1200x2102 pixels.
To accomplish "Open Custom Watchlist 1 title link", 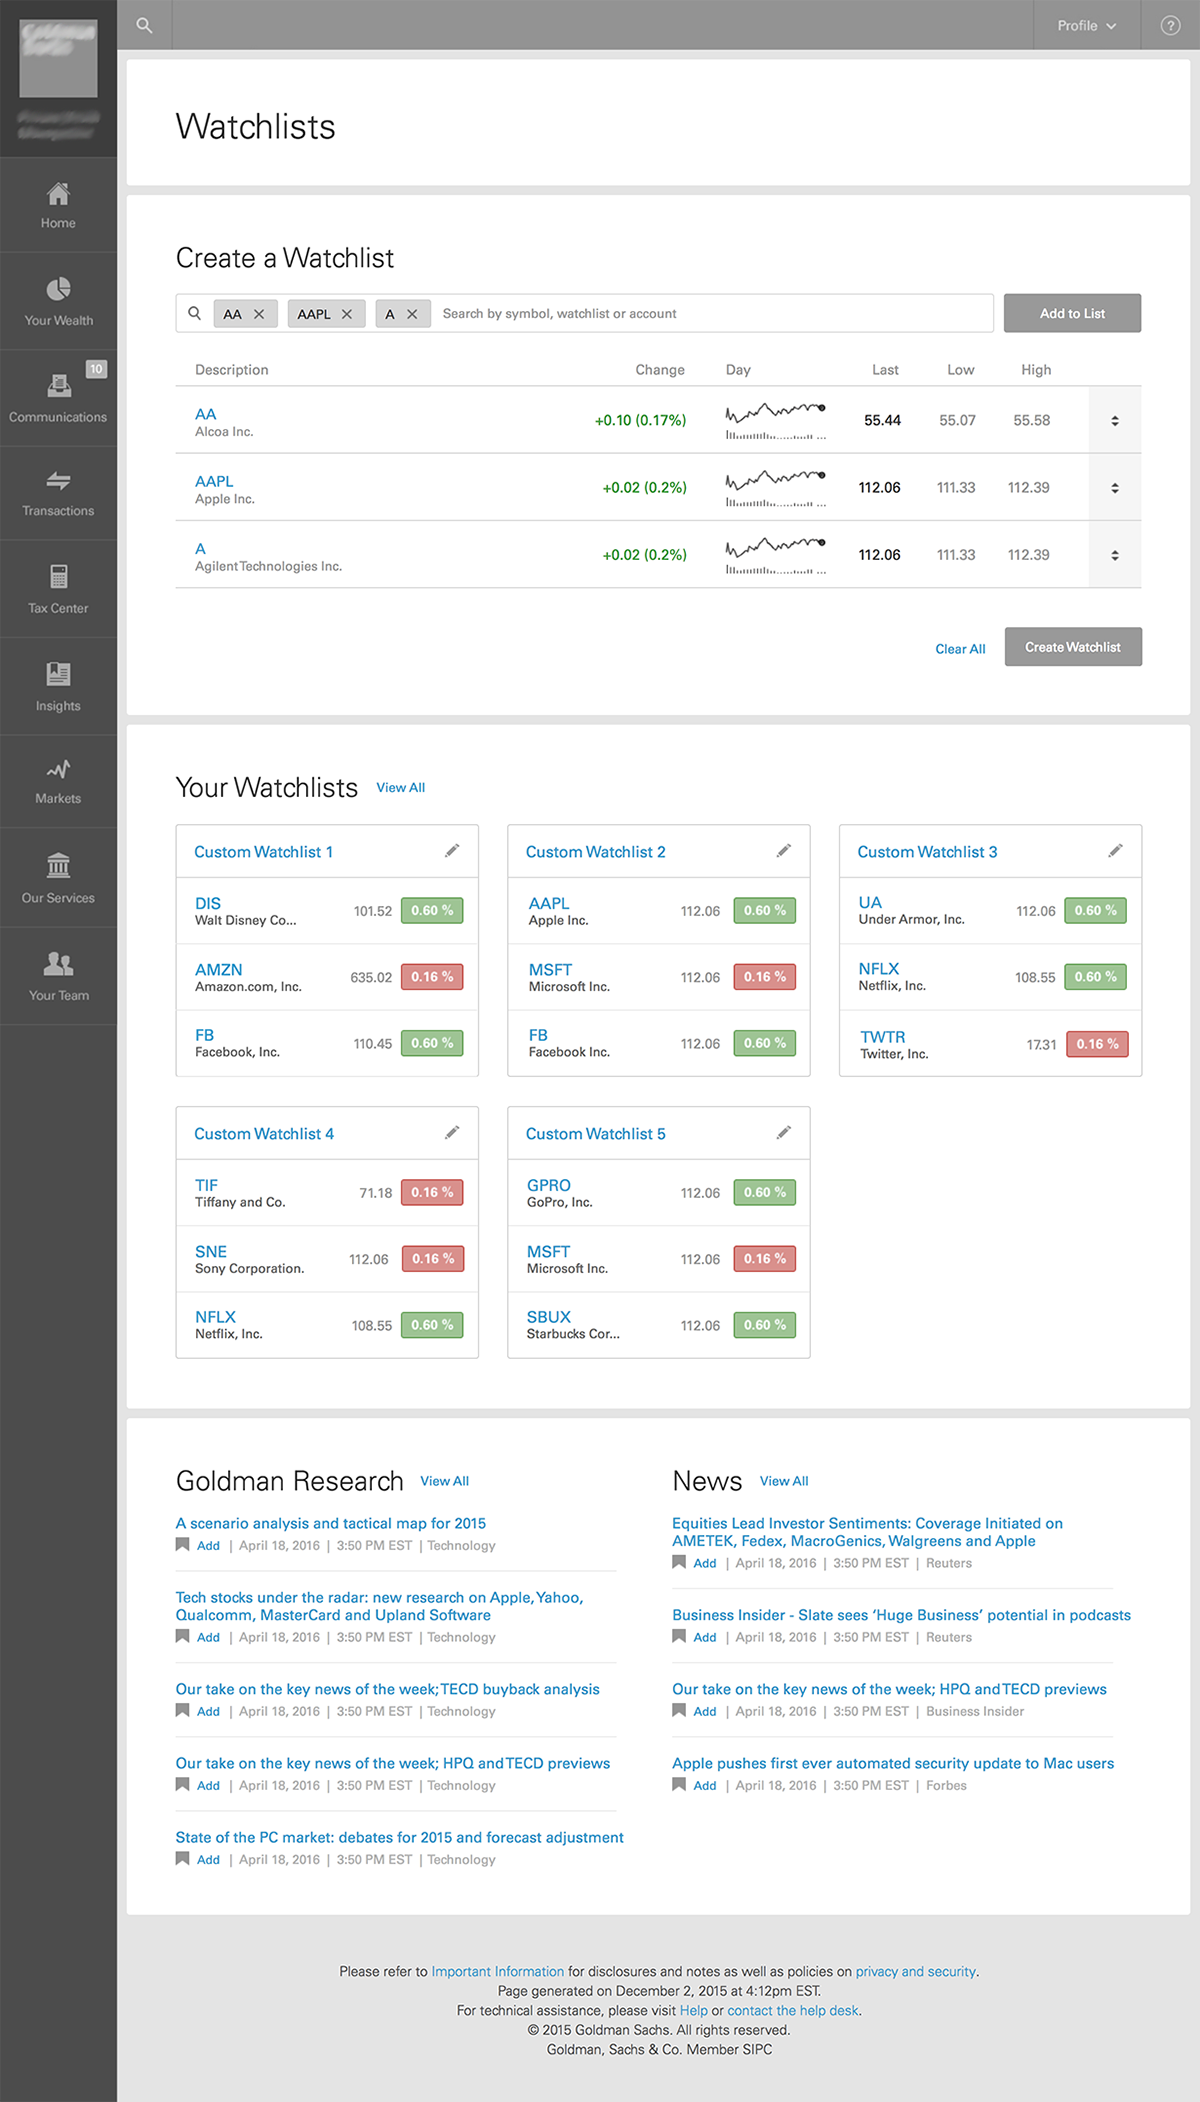I will (x=263, y=852).
